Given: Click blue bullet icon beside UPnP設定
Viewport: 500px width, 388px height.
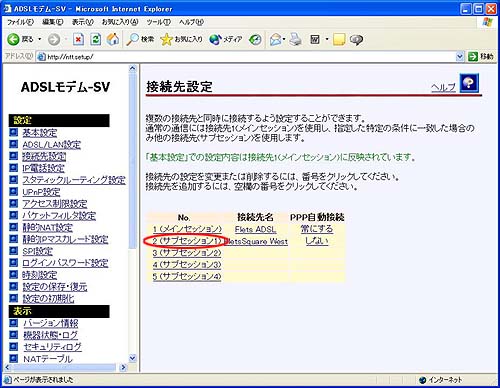Looking at the screenshot, I should click(13, 192).
